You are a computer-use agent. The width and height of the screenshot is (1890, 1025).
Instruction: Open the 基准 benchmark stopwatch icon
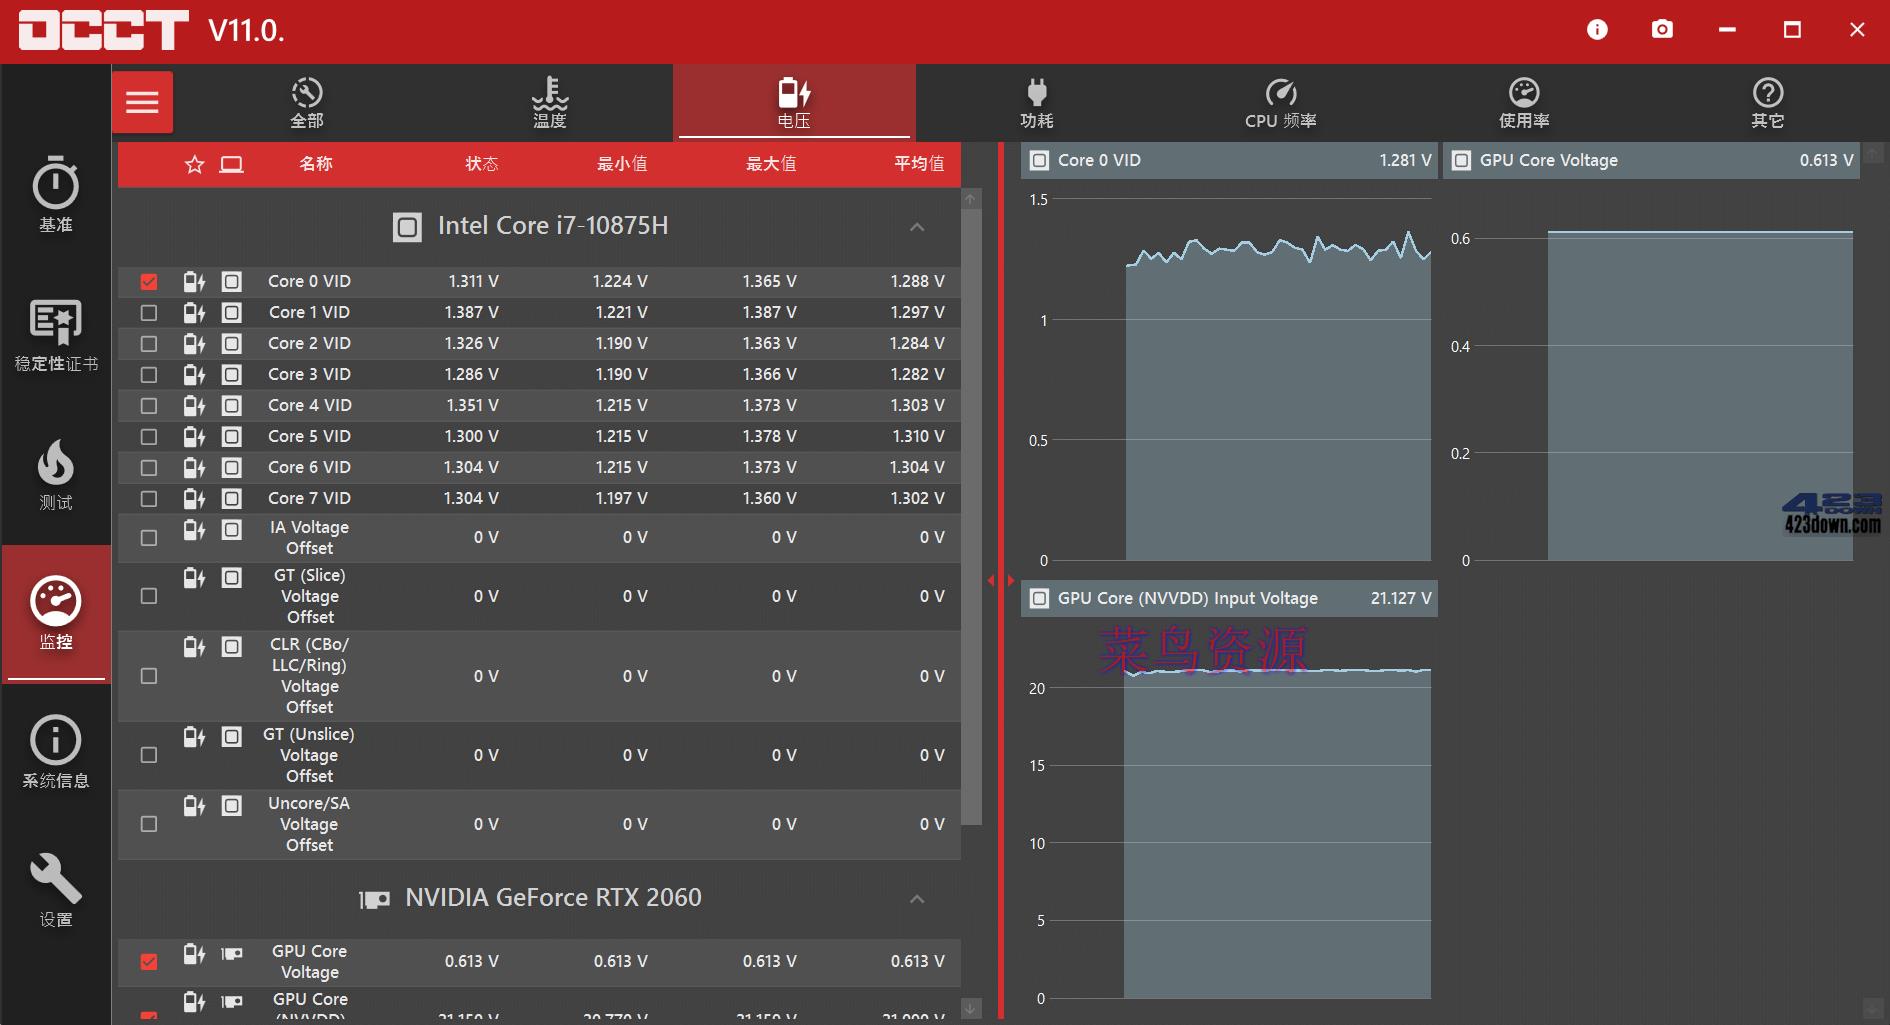pyautogui.click(x=56, y=195)
